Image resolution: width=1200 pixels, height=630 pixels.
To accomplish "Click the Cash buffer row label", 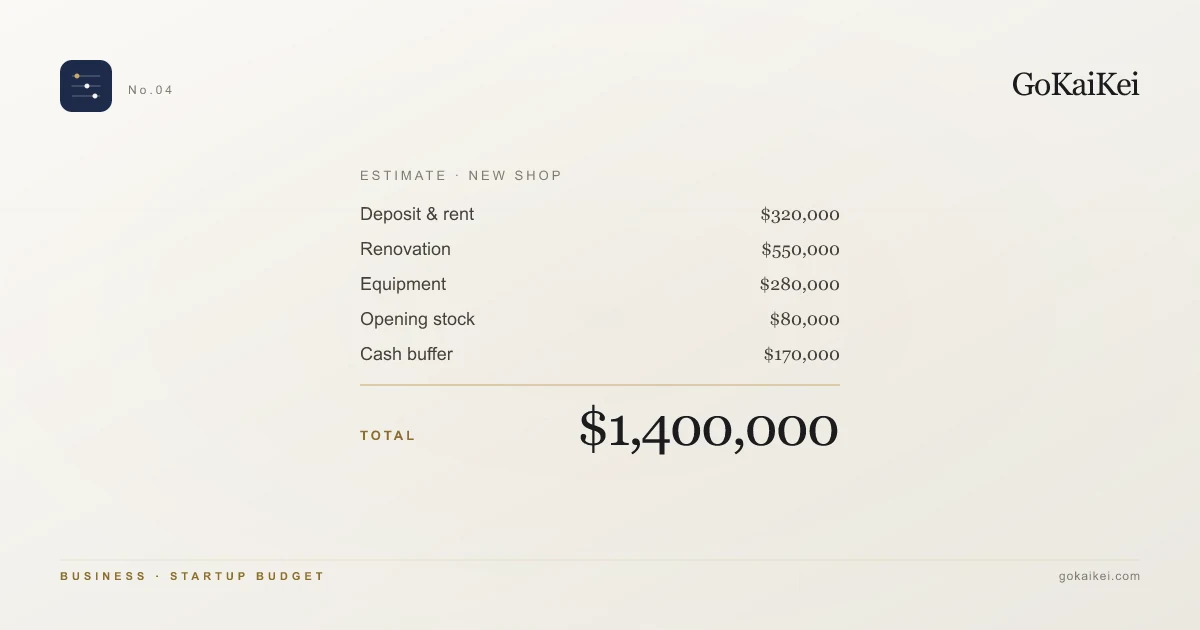I will click(x=406, y=354).
